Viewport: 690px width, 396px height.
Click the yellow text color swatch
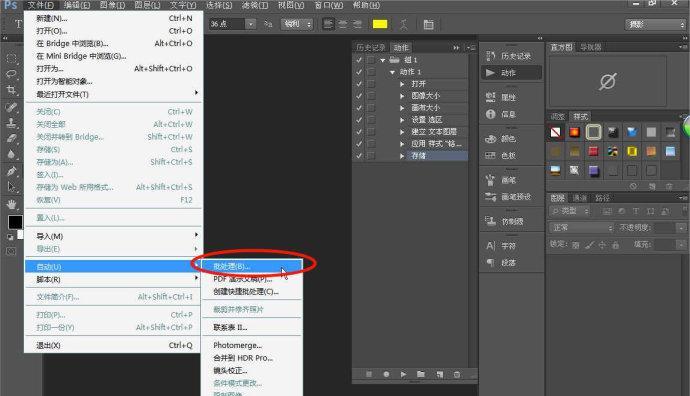click(x=380, y=24)
